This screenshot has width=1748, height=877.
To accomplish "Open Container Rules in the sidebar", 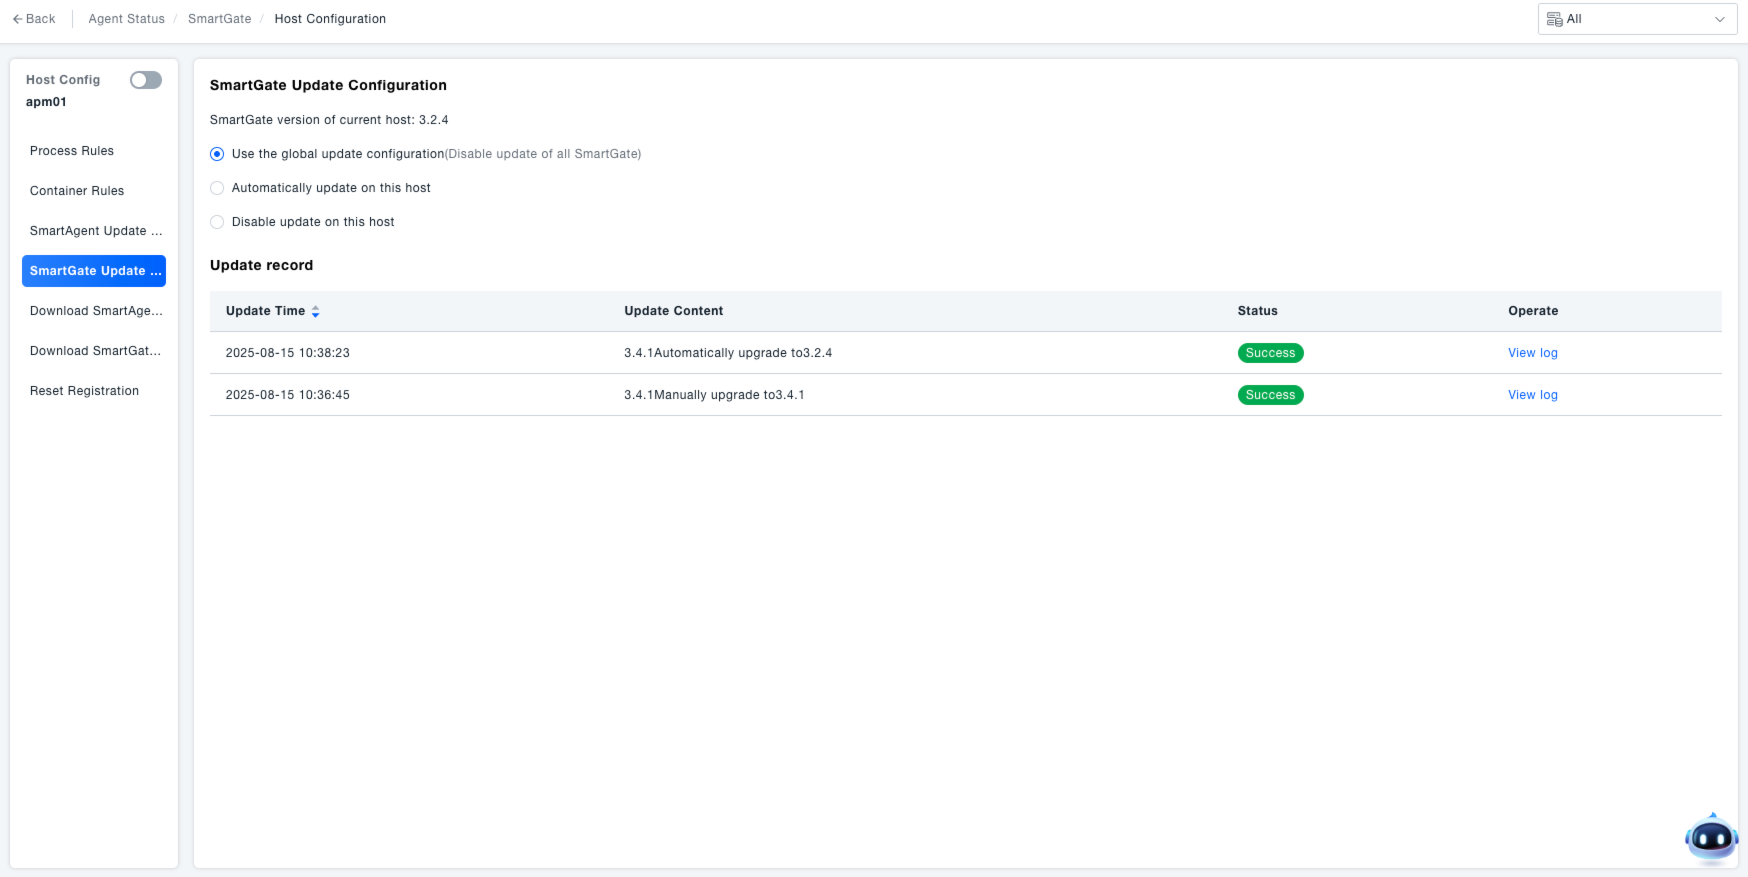I will [x=77, y=191].
